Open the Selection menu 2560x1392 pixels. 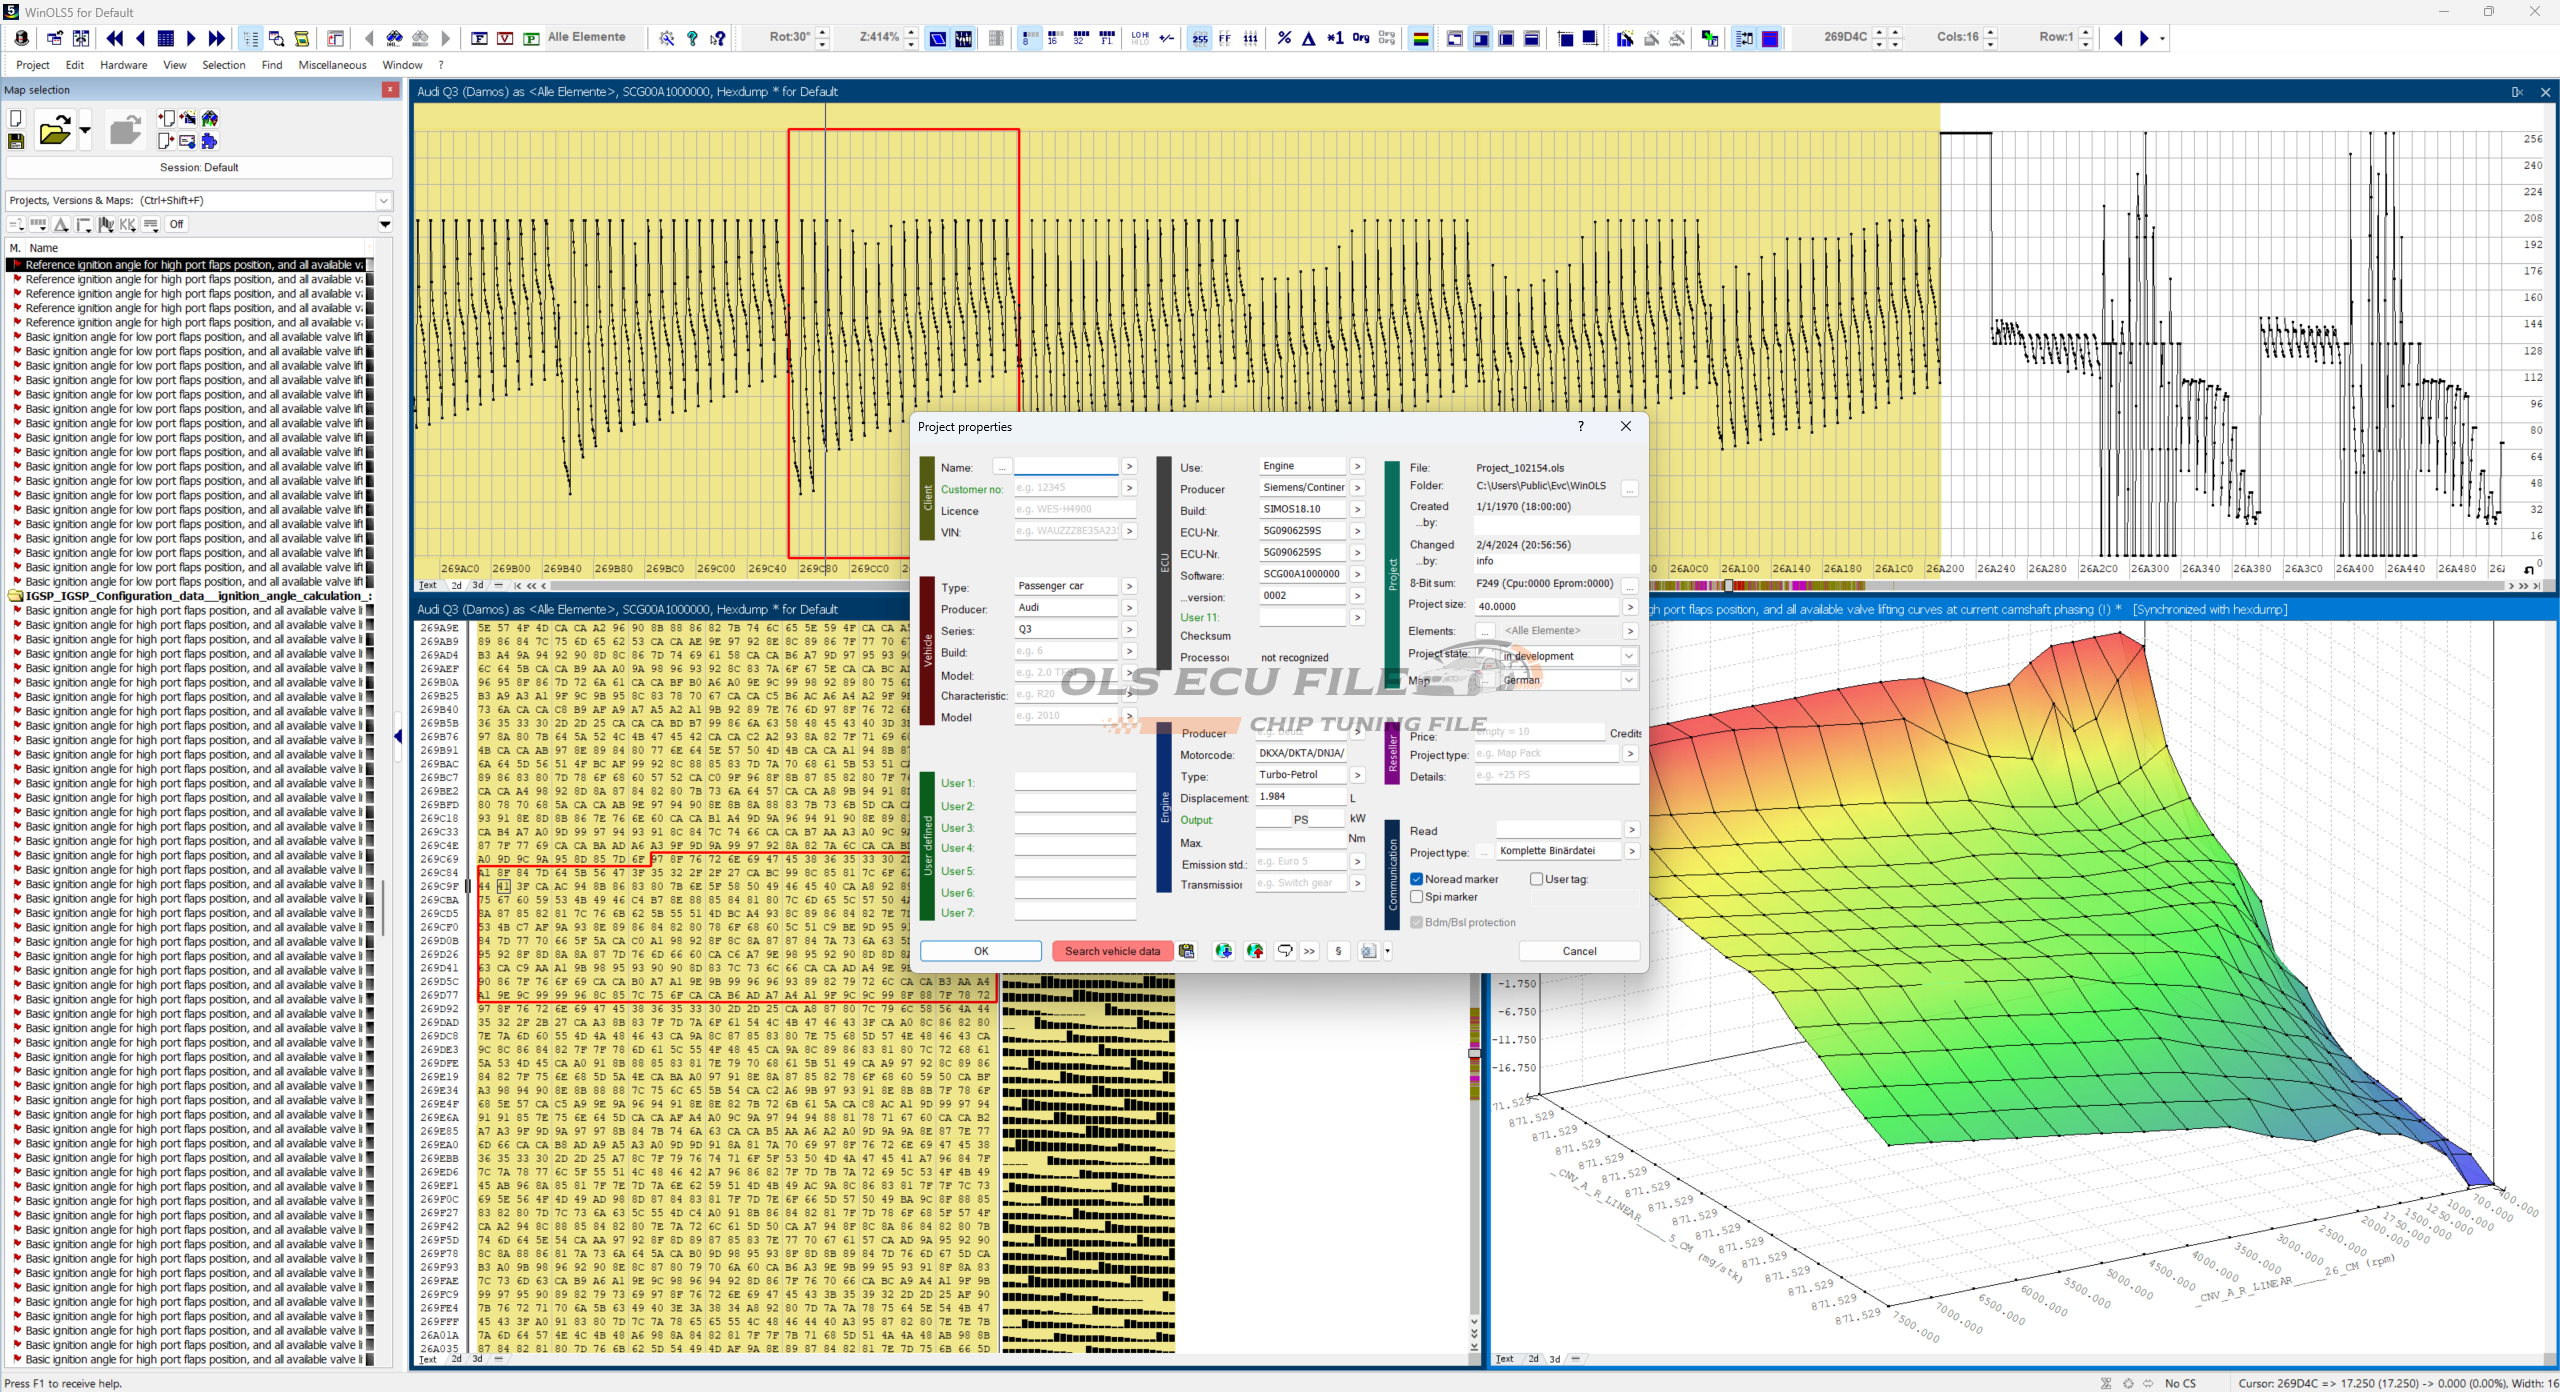click(x=224, y=65)
